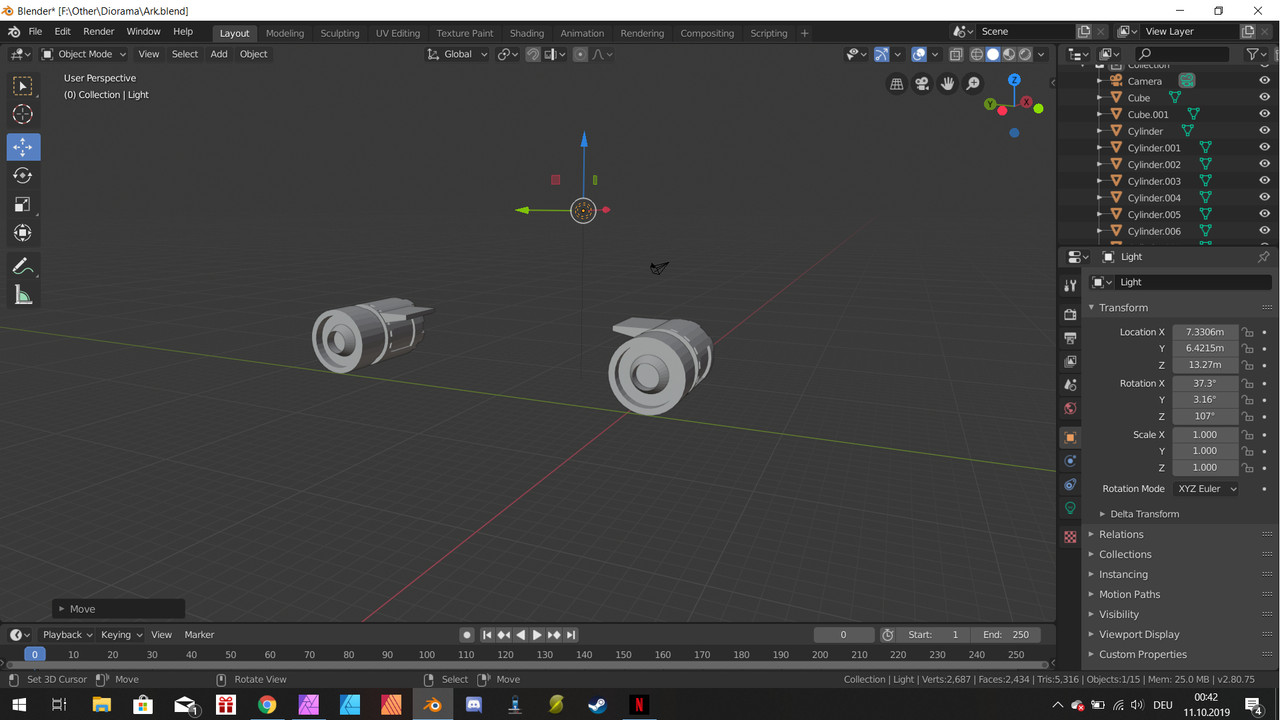
Task: Select the Measure tool
Action: click(x=23, y=296)
